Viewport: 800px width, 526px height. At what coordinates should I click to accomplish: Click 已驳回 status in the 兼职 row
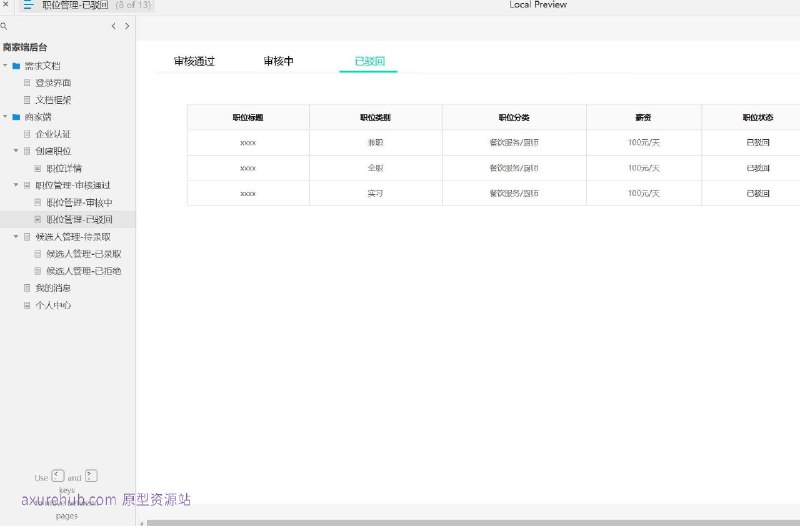(x=758, y=142)
